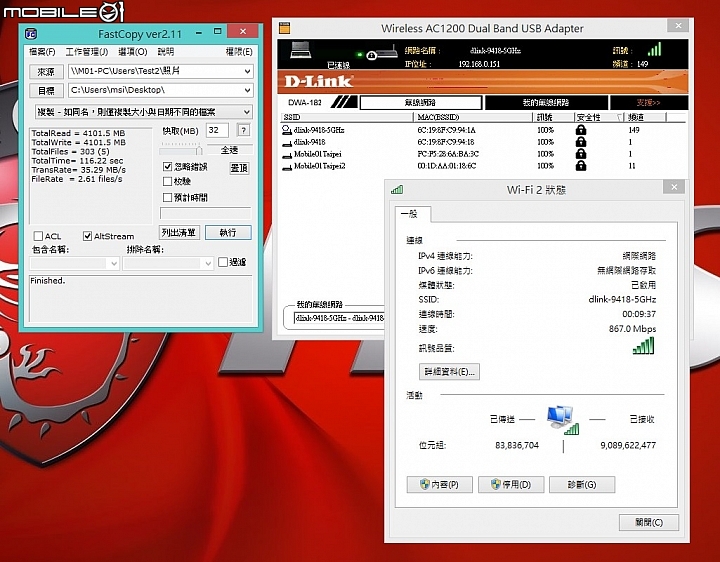Click the question mark help button in FastCopy
Screen dimensions: 720x562
[243, 130]
